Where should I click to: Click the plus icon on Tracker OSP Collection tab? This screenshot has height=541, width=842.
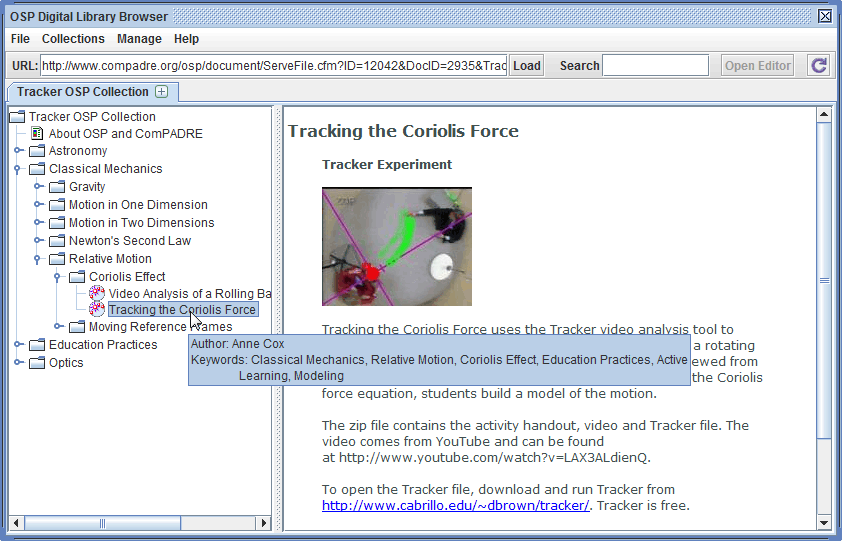162,92
